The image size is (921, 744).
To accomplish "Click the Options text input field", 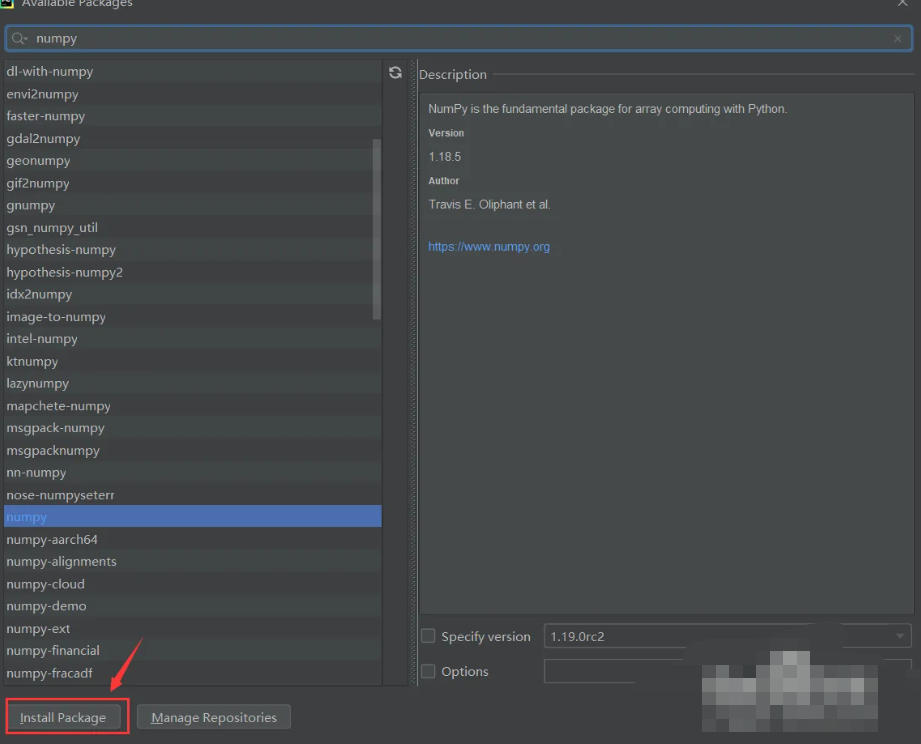I will tap(590, 671).
